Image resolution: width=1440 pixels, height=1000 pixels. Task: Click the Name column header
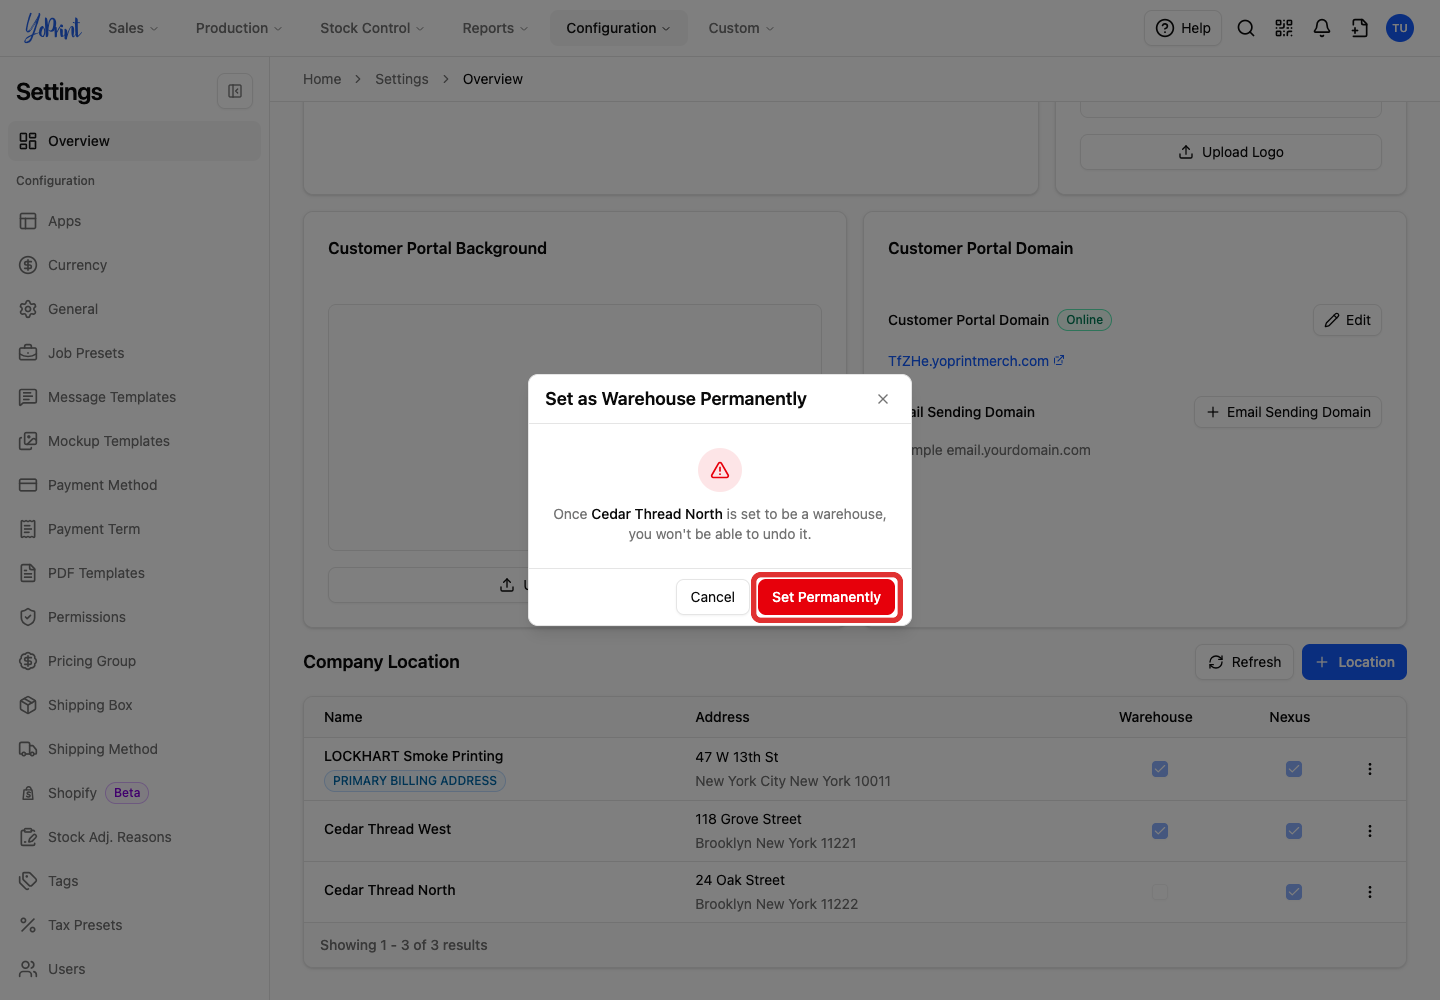pyautogui.click(x=343, y=717)
